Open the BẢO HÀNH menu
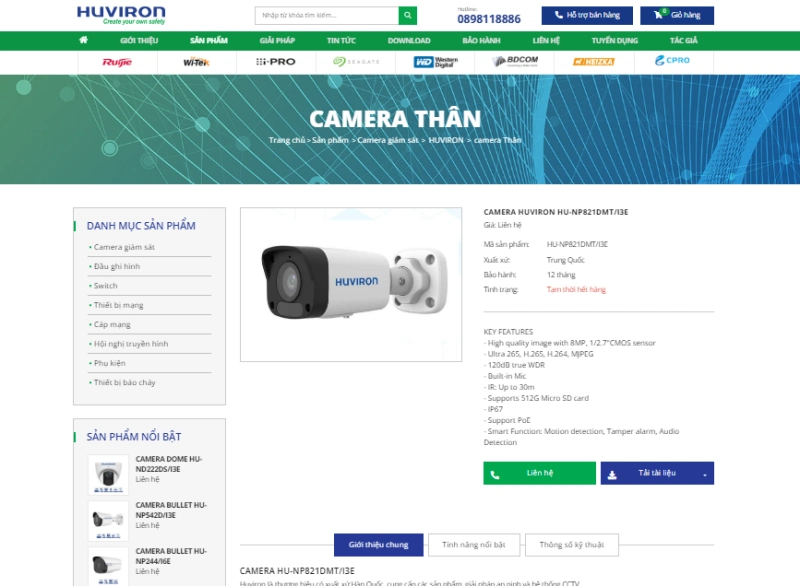The image size is (800, 586). (481, 41)
